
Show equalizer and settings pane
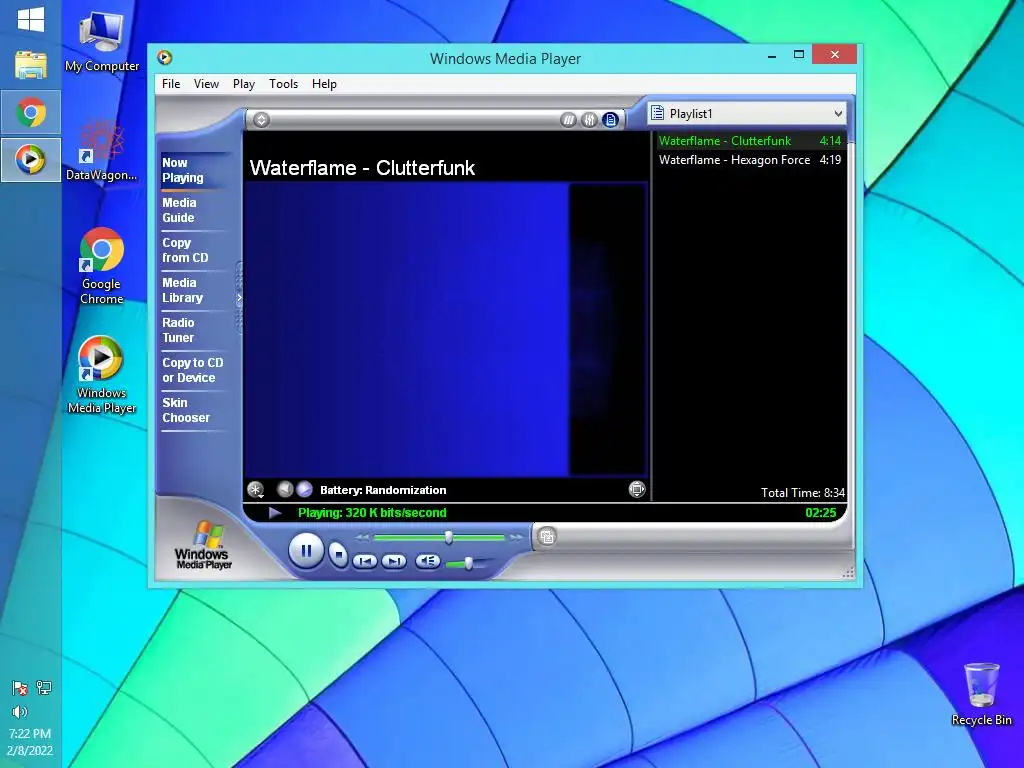pos(589,120)
